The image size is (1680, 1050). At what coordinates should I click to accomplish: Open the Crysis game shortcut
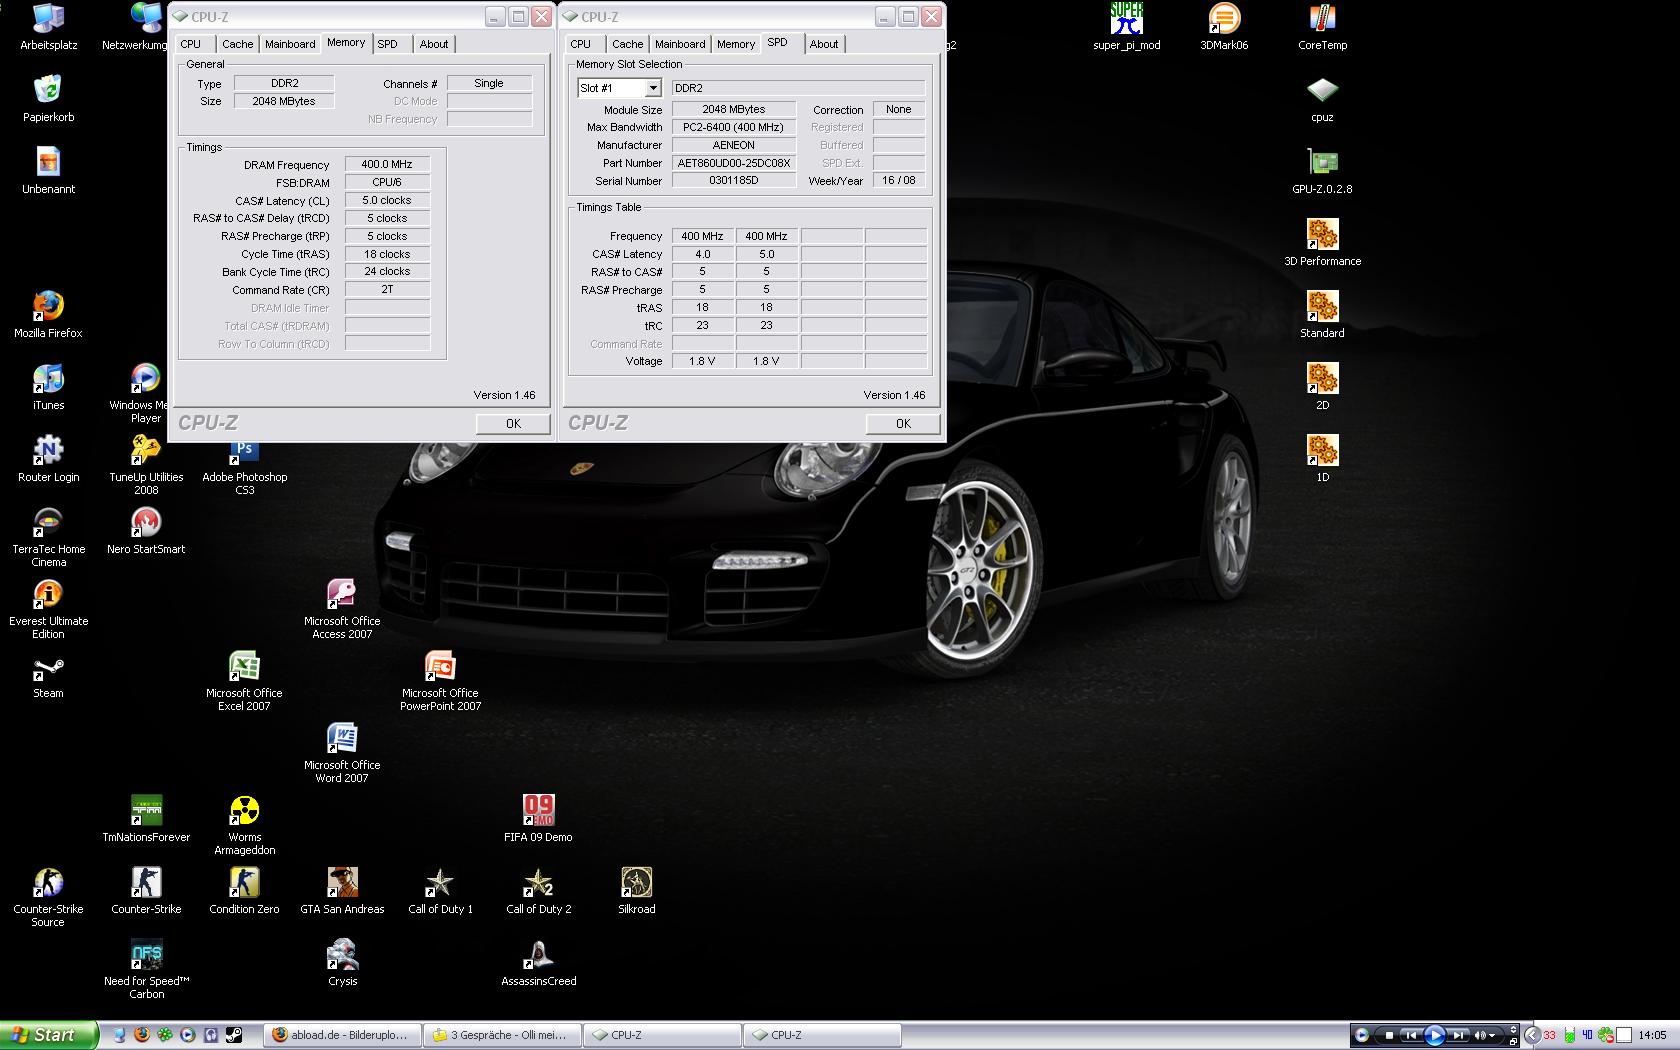[x=342, y=955]
